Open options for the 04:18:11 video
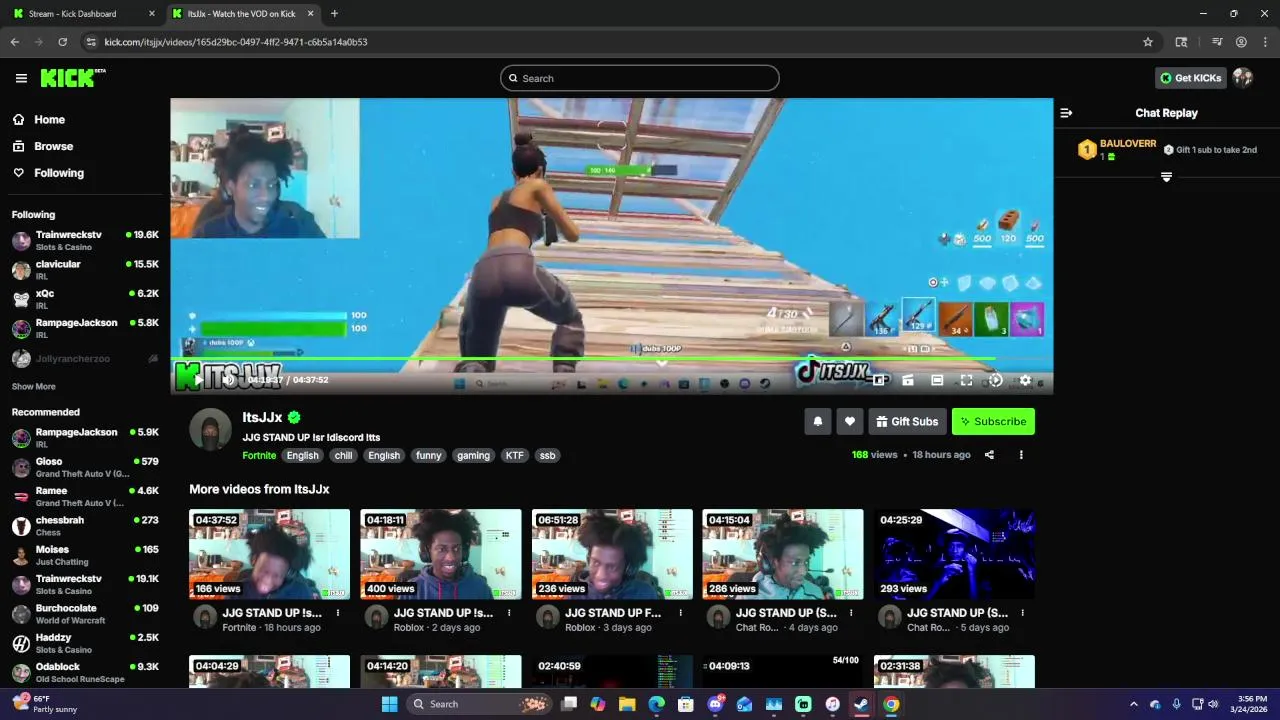The image size is (1280, 720). pyautogui.click(x=509, y=613)
